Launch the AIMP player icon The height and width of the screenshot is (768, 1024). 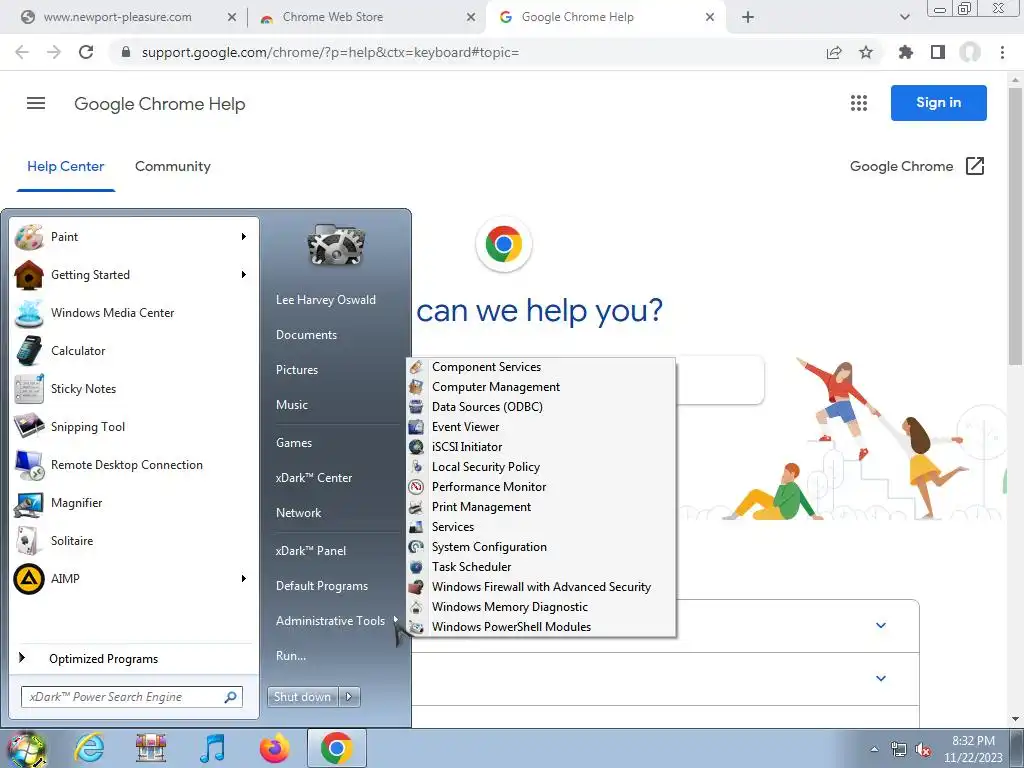coord(29,579)
